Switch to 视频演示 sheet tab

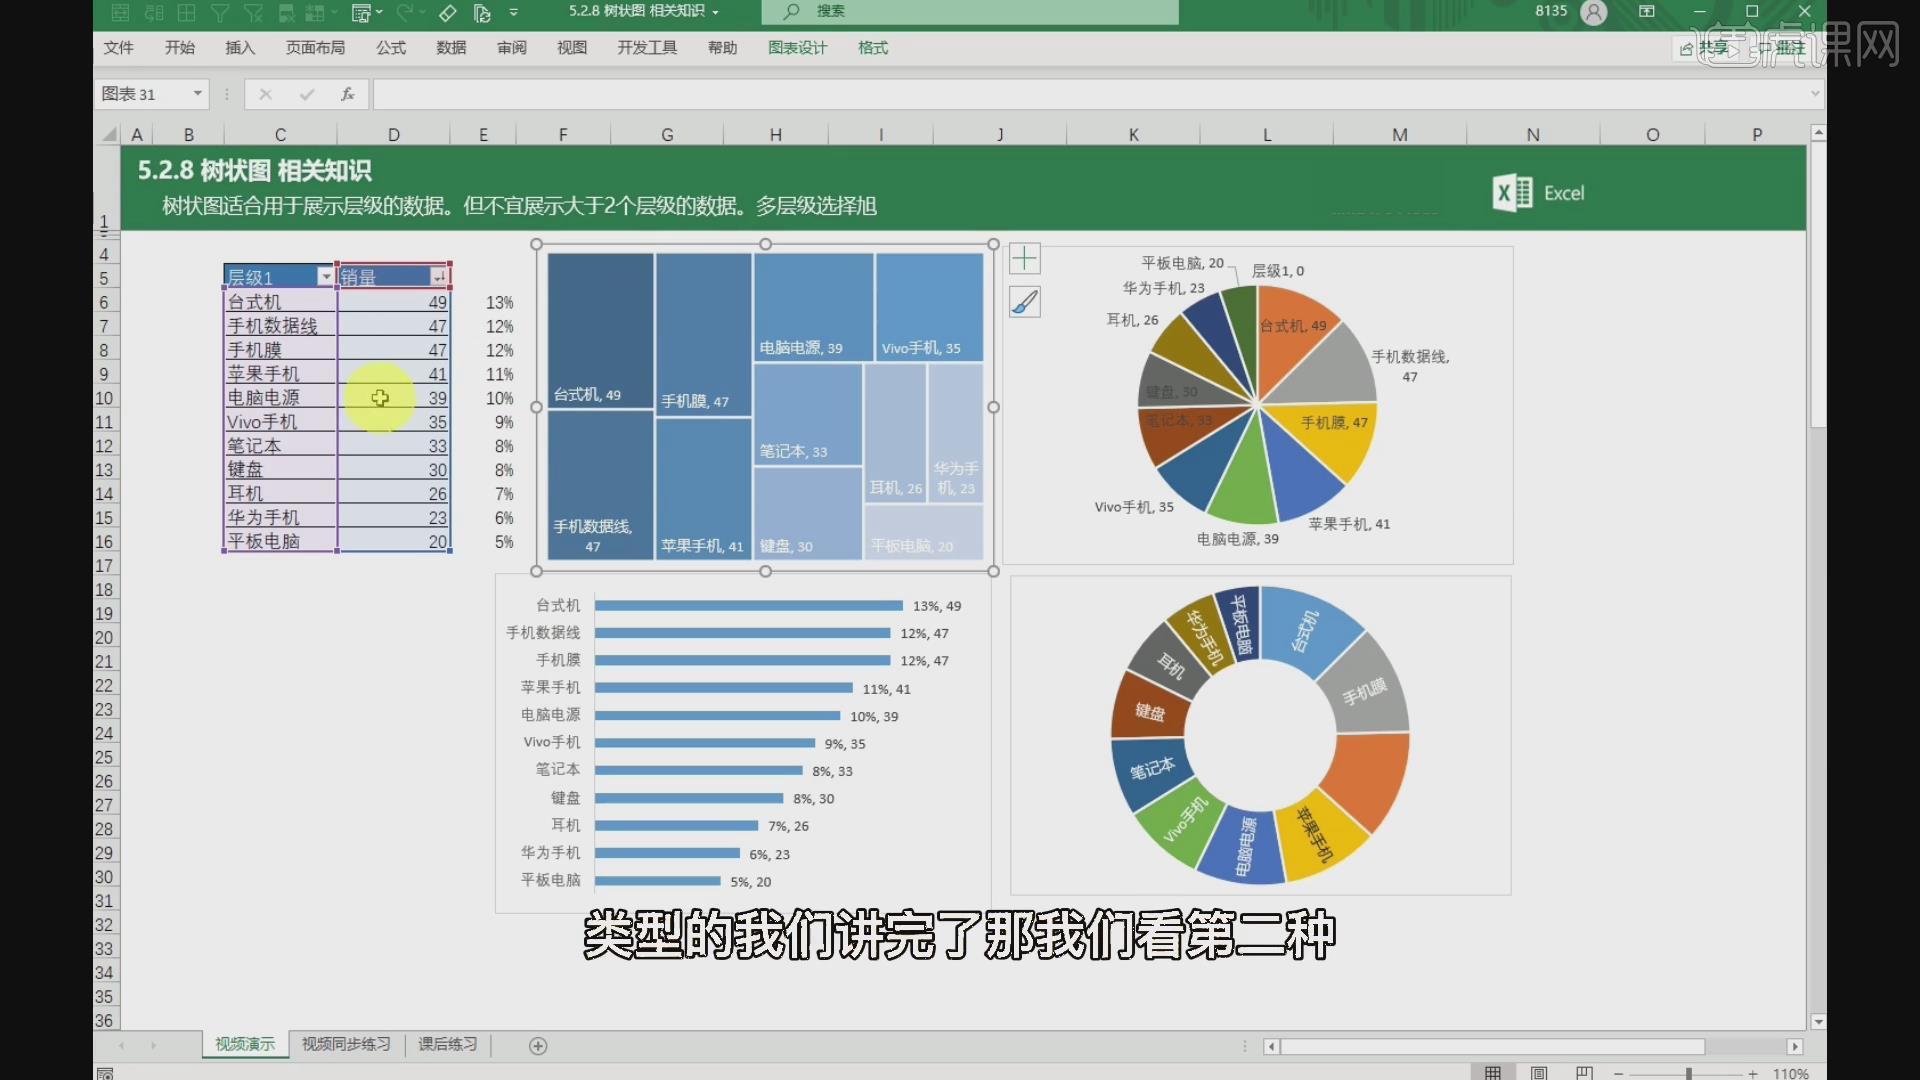(x=245, y=1044)
